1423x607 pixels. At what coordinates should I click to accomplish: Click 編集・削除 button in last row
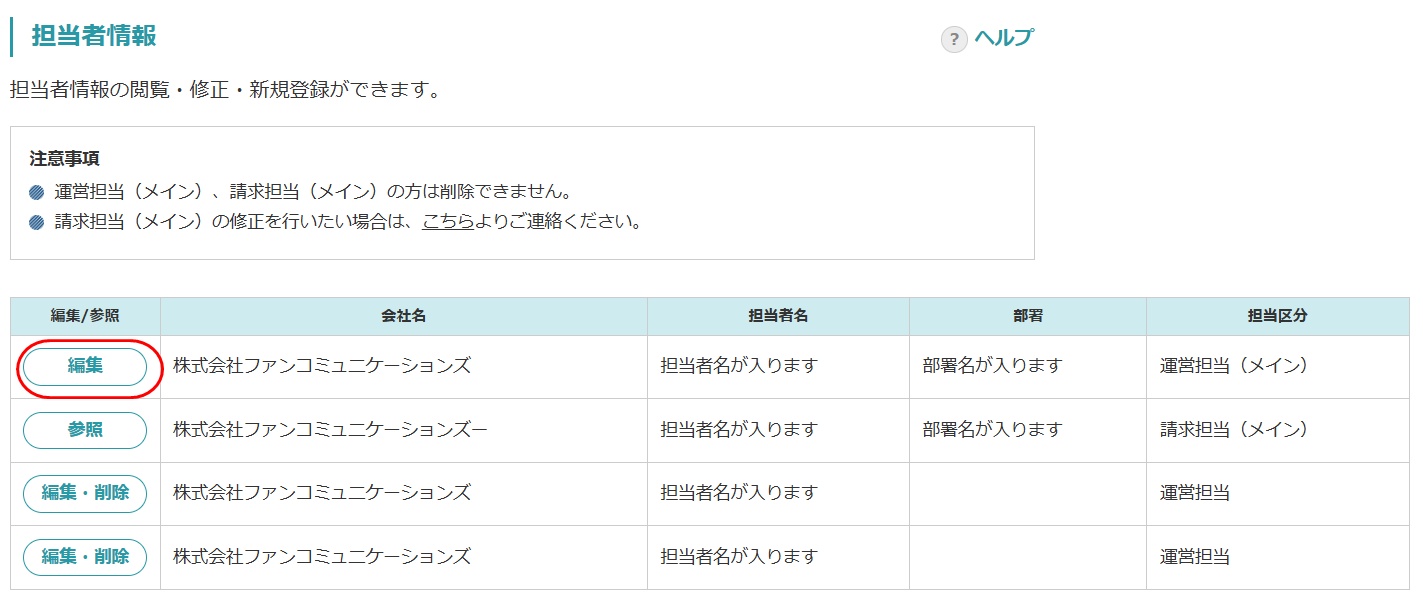[85, 557]
